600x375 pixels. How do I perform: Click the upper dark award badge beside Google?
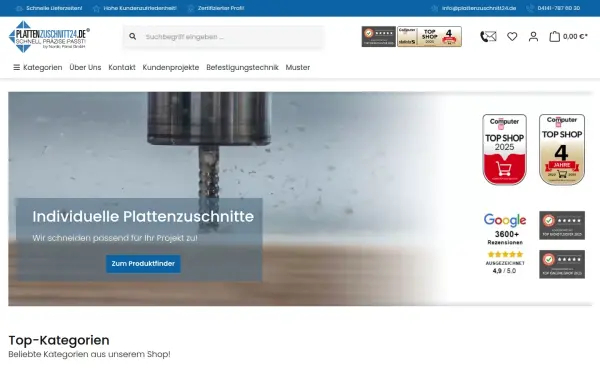click(x=562, y=225)
